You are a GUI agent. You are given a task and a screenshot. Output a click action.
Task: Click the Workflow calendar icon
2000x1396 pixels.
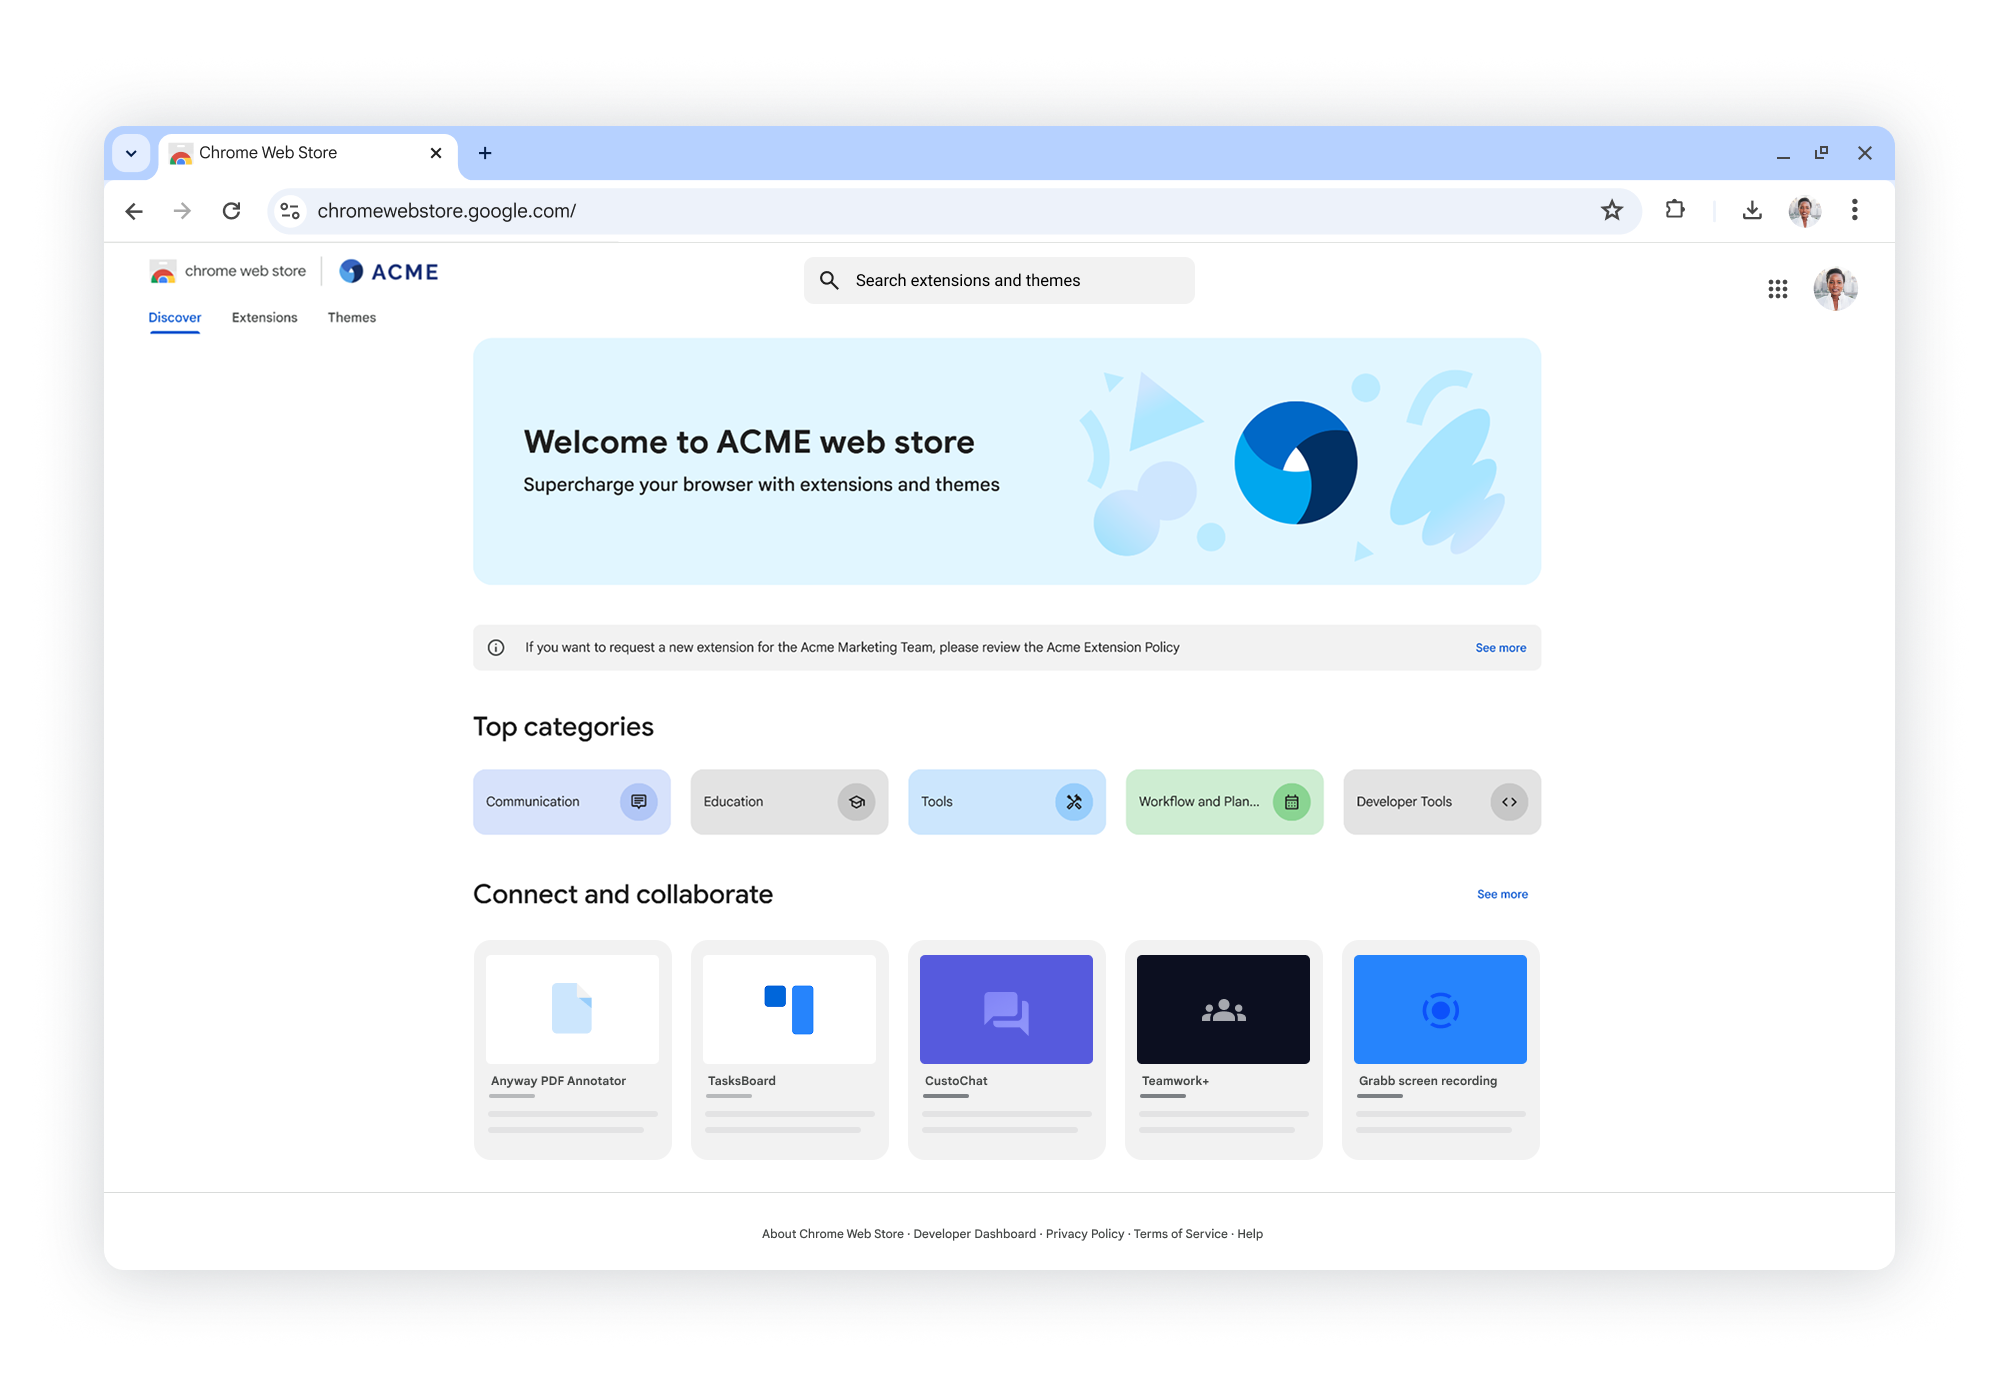1291,802
